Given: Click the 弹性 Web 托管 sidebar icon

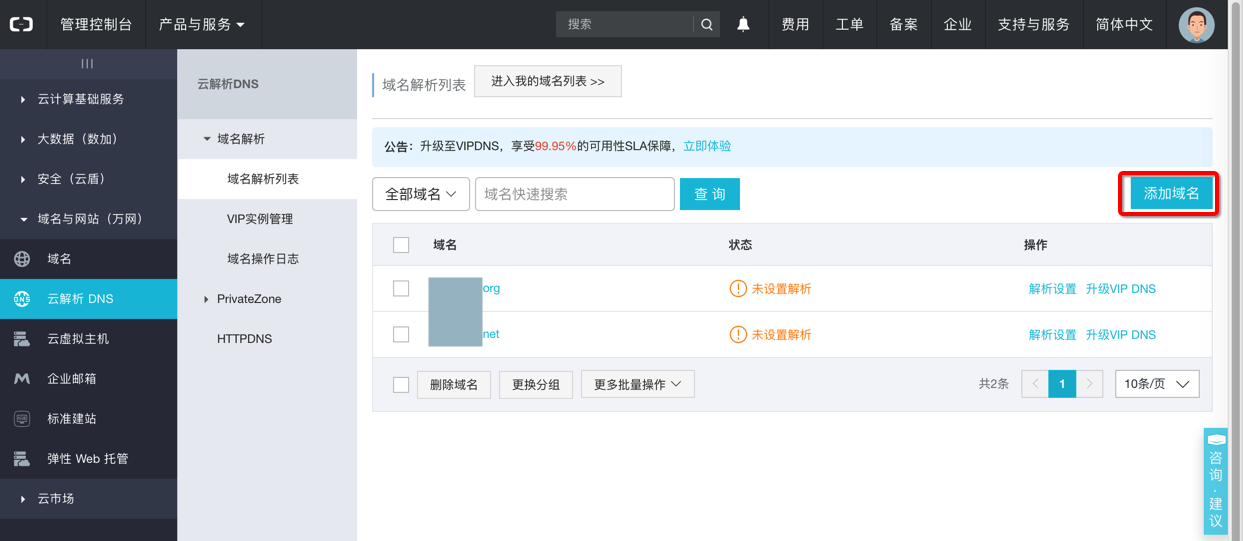Looking at the screenshot, I should [22, 459].
